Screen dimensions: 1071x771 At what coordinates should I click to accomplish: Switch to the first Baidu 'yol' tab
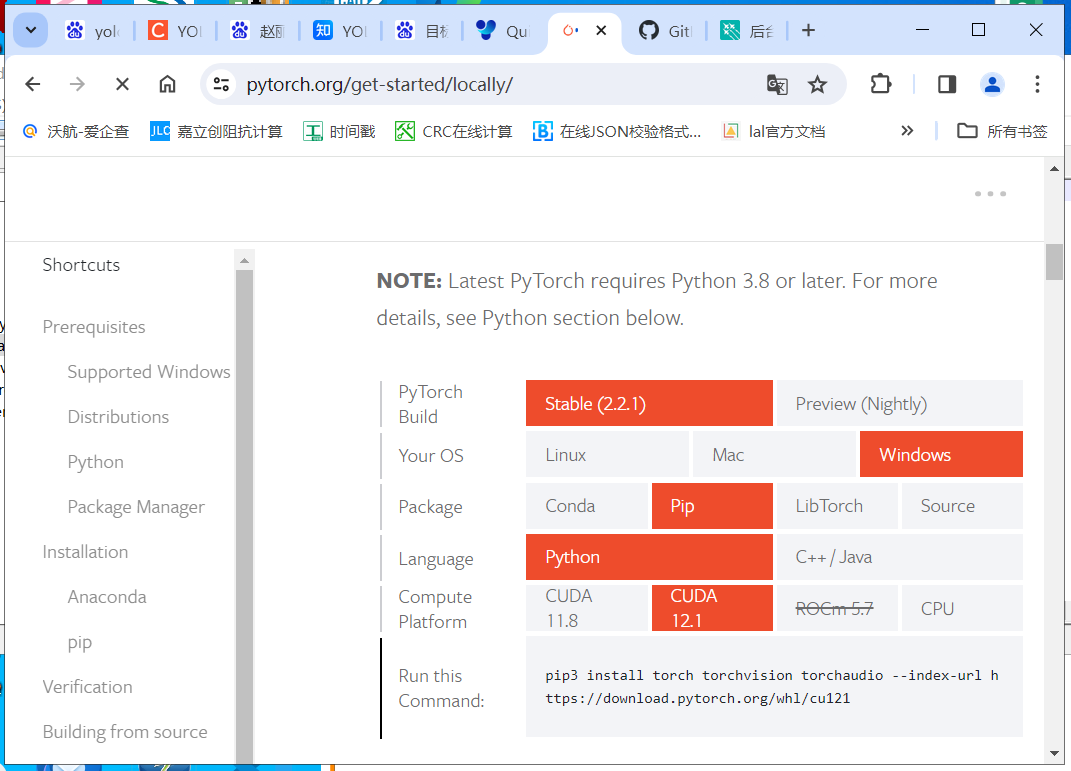pyautogui.click(x=92, y=31)
